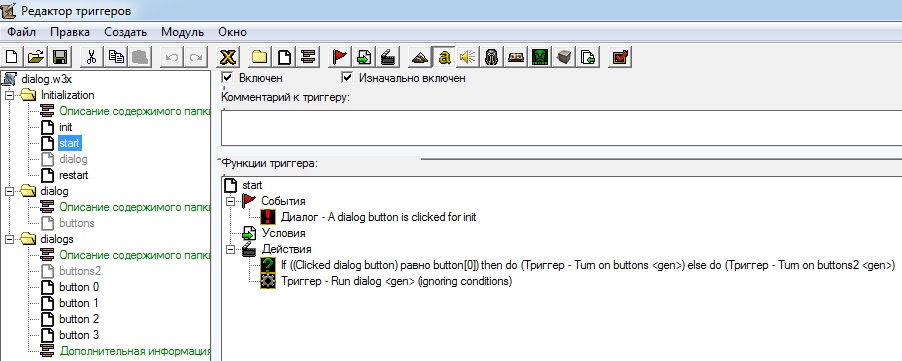This screenshot has height=361, width=902.
Task: Open Terrain Editor mountain icon
Action: tap(421, 57)
